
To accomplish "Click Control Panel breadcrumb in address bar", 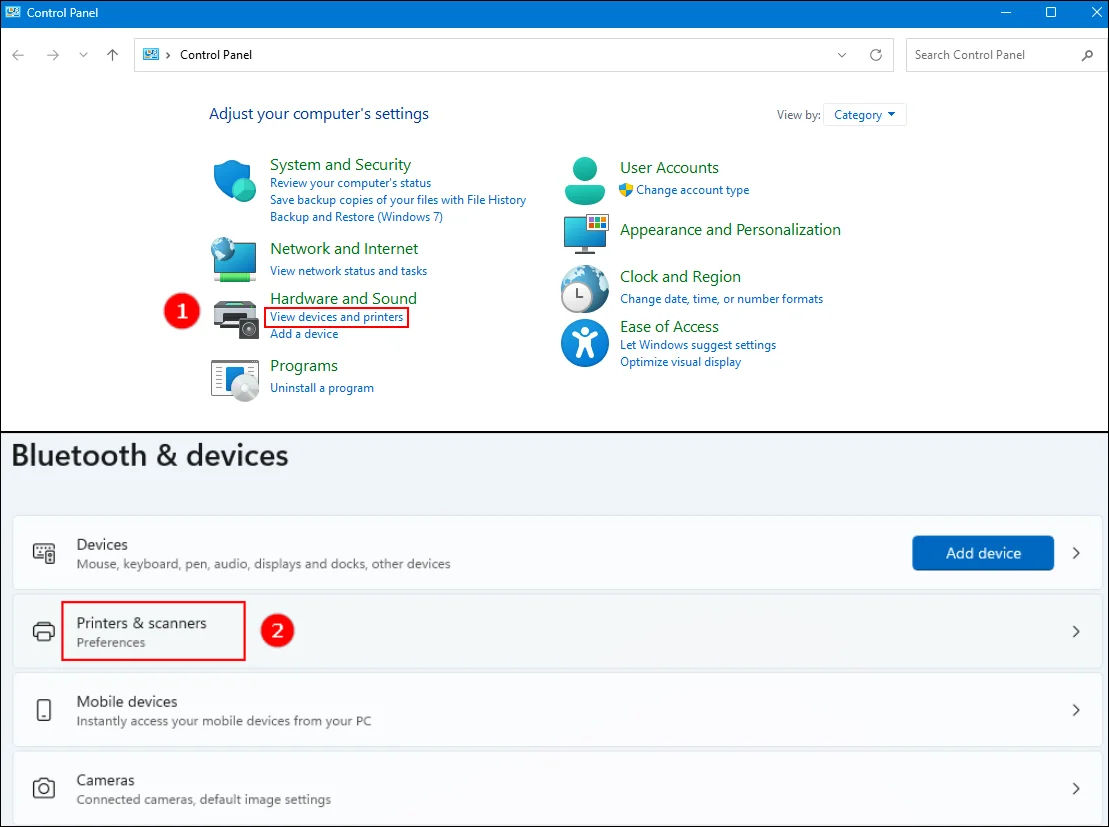I will [216, 55].
